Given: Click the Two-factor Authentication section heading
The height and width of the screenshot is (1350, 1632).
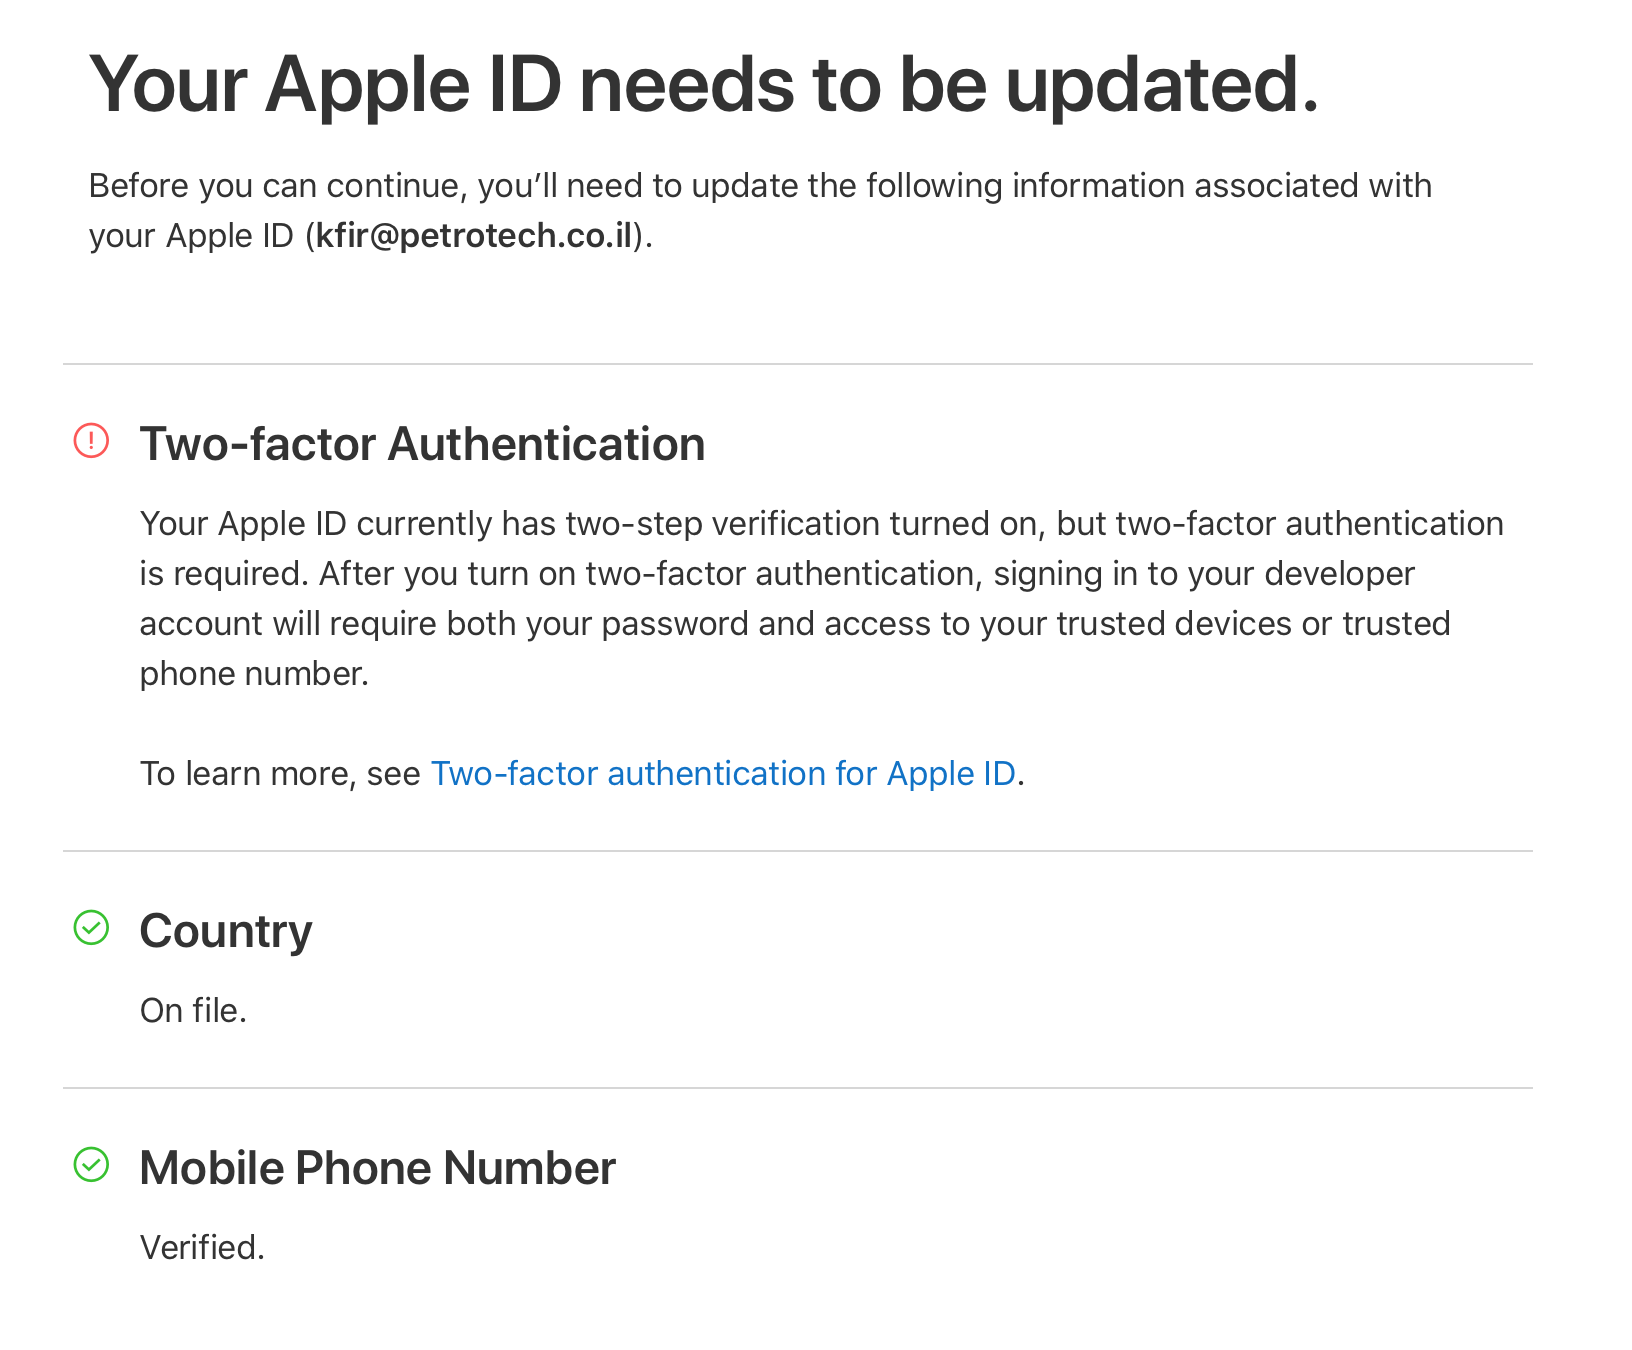Looking at the screenshot, I should click(x=422, y=444).
